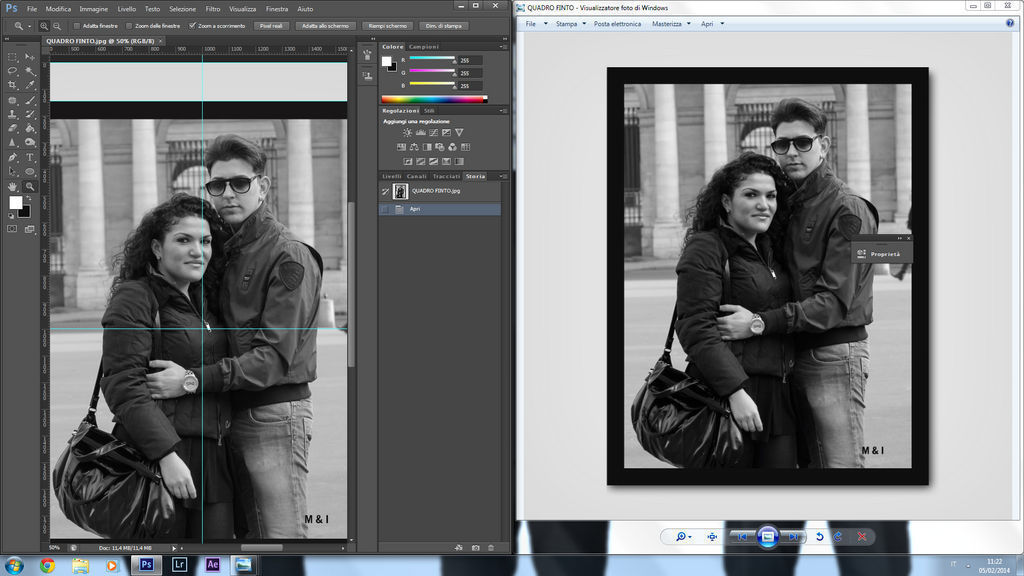
Task: Expand the Apri dropdown in Photo Viewer
Action: [722, 24]
